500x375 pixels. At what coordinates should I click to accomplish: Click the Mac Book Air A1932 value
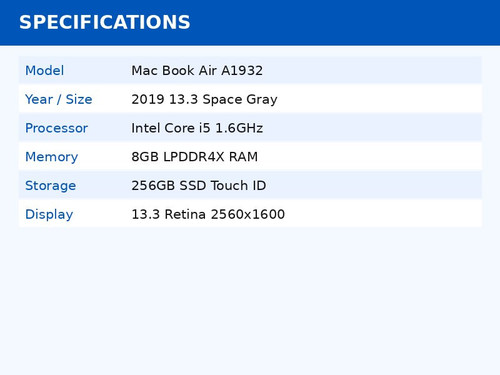click(x=197, y=70)
